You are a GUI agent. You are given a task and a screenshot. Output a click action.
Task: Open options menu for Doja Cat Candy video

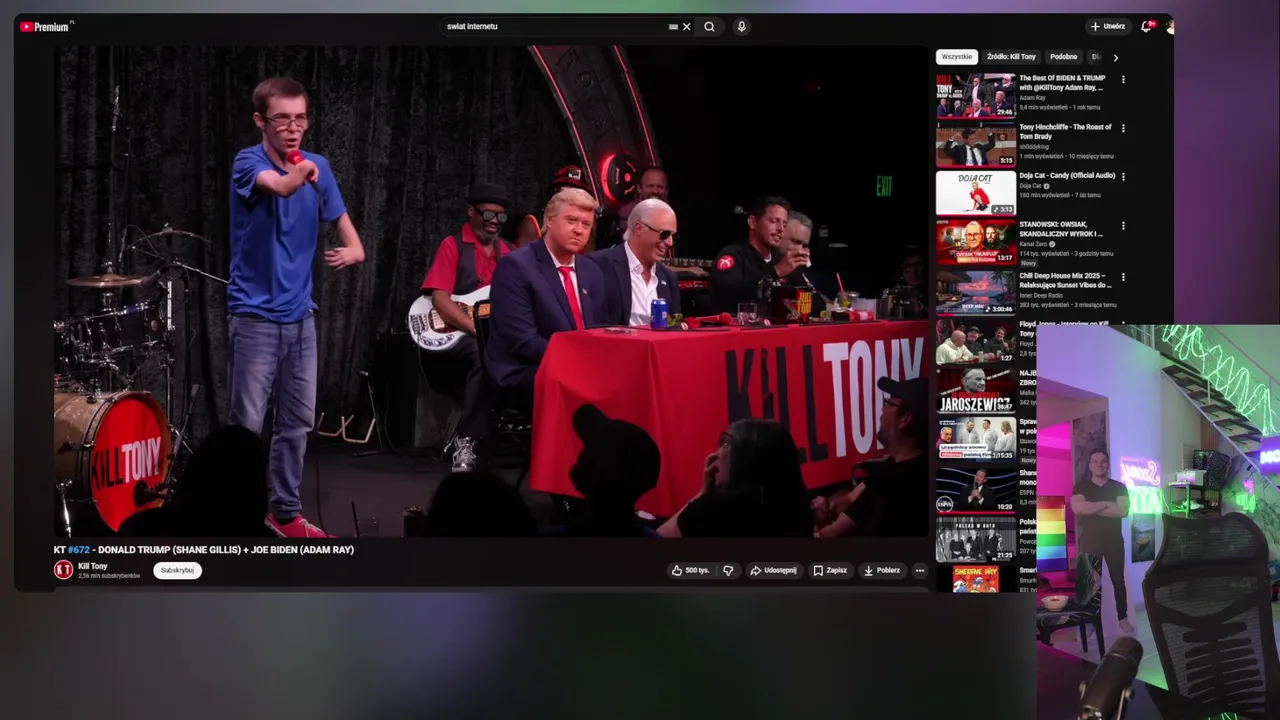click(x=1123, y=177)
